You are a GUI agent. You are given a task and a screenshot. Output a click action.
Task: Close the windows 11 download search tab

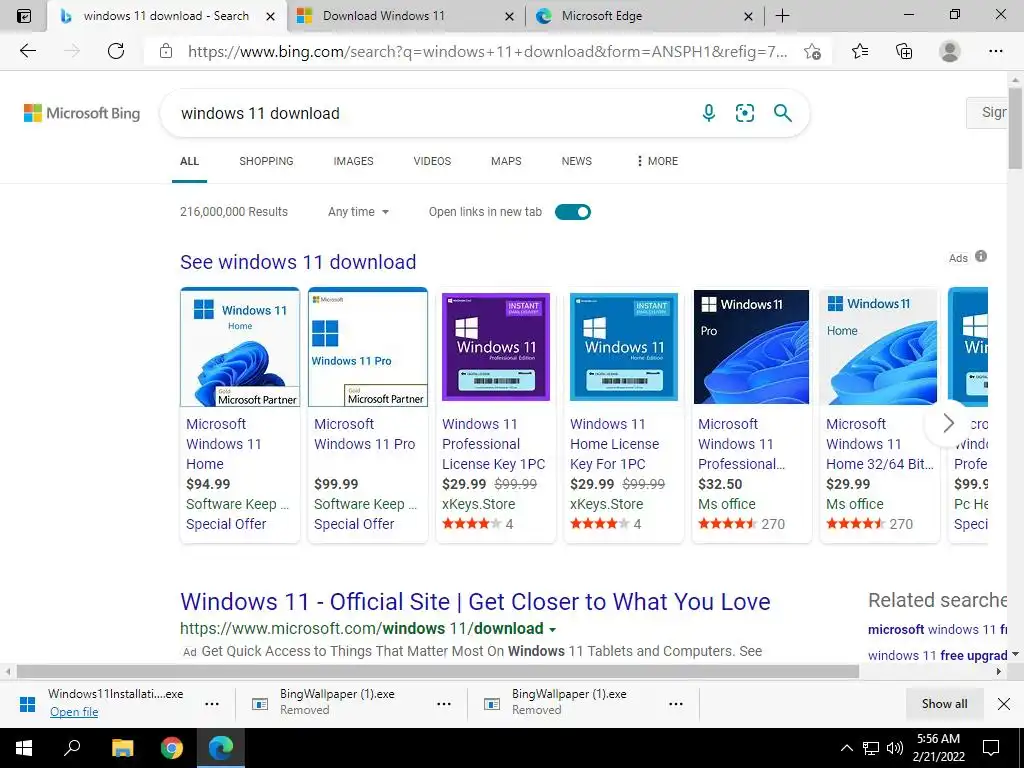point(270,16)
